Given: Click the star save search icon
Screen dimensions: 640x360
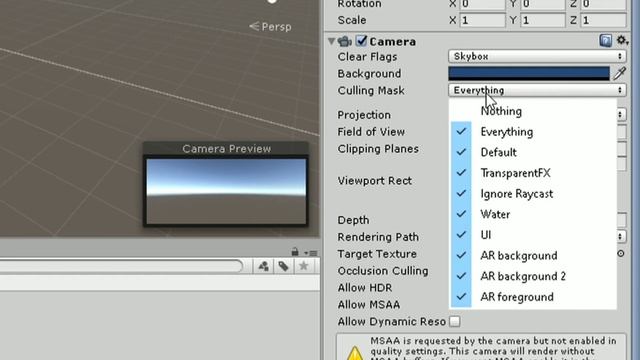Looking at the screenshot, I should tap(303, 266).
